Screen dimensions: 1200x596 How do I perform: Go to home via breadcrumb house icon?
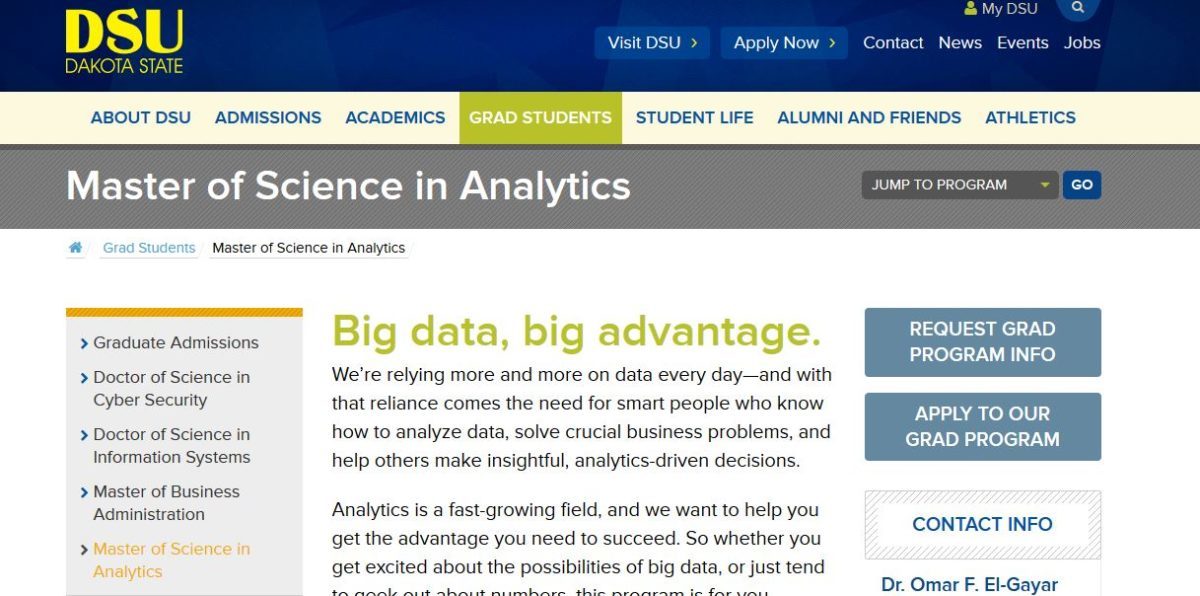point(75,248)
